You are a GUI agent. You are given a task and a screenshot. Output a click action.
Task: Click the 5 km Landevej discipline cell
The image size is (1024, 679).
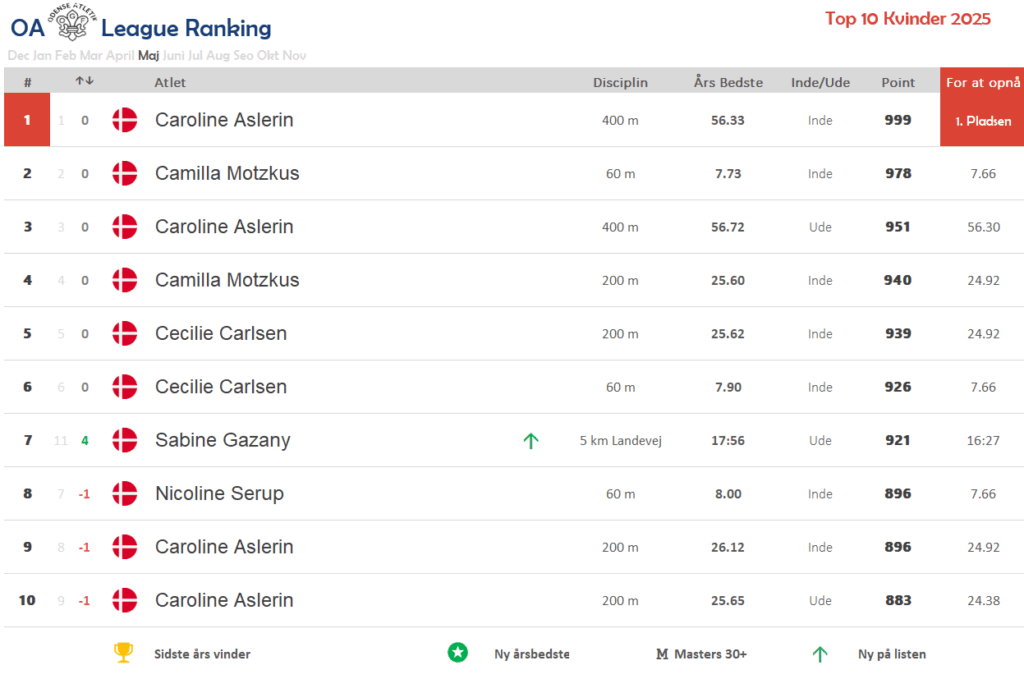tap(620, 441)
